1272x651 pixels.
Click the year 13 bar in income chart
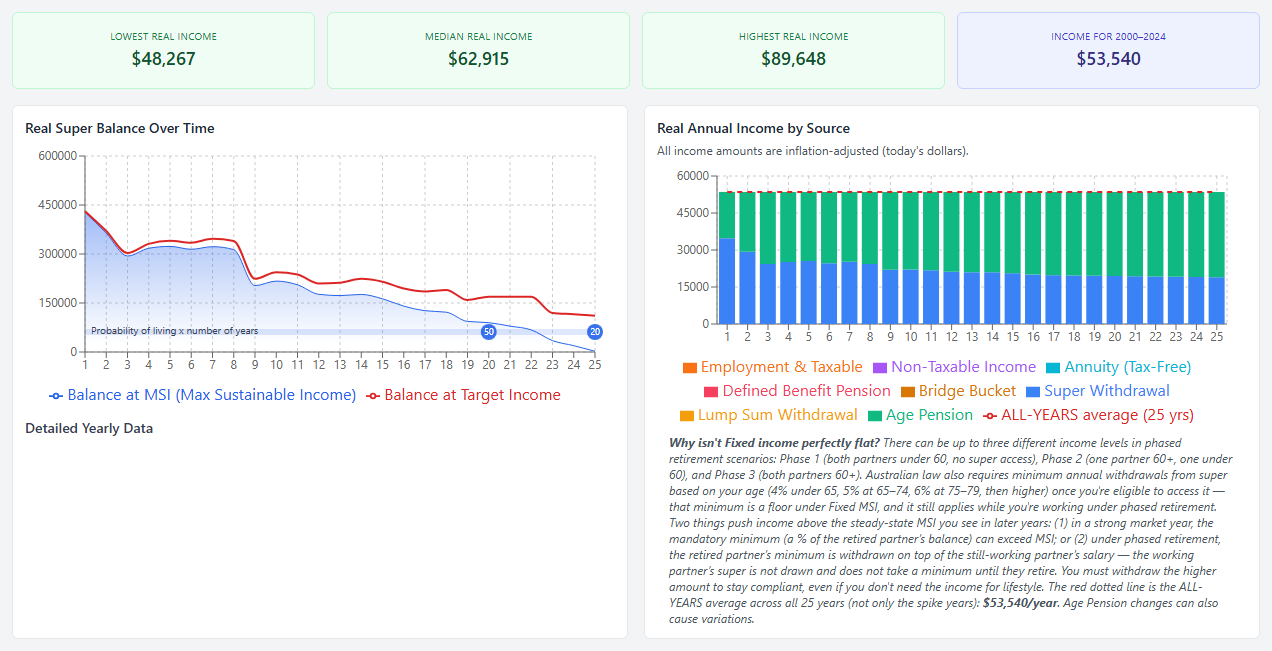(x=972, y=257)
